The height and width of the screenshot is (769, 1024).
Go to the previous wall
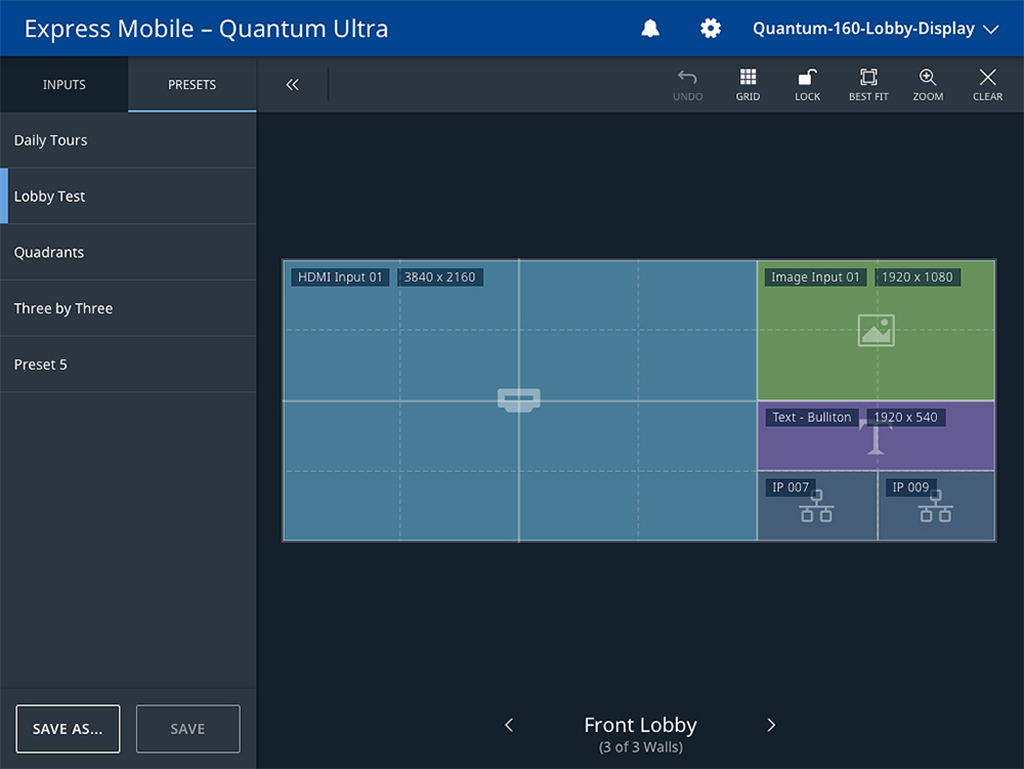point(509,725)
